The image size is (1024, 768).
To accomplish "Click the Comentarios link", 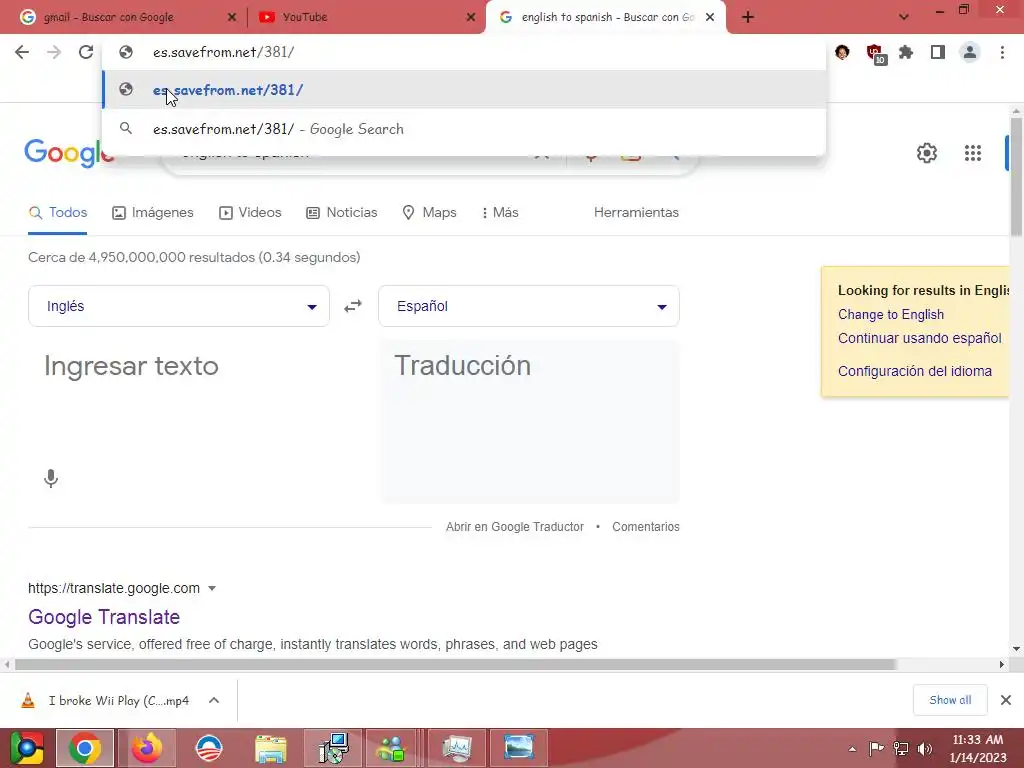I will click(646, 527).
